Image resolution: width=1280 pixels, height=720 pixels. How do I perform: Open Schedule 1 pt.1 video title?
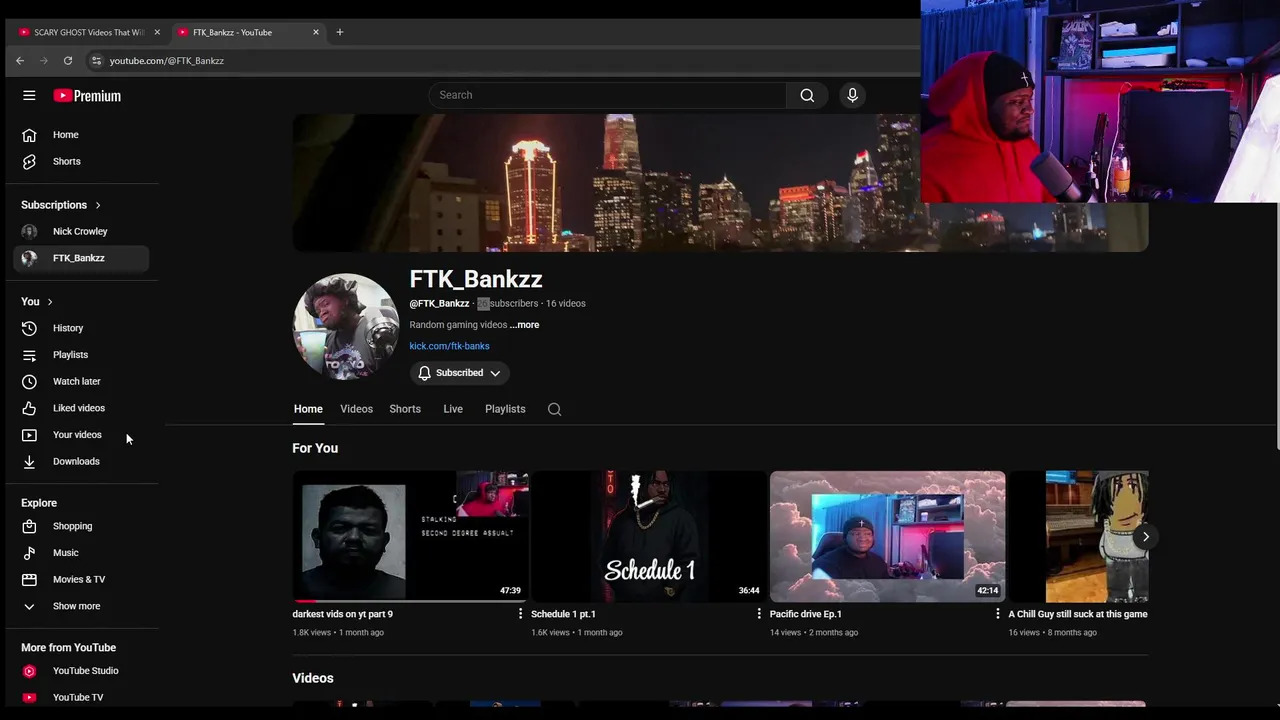(563, 614)
